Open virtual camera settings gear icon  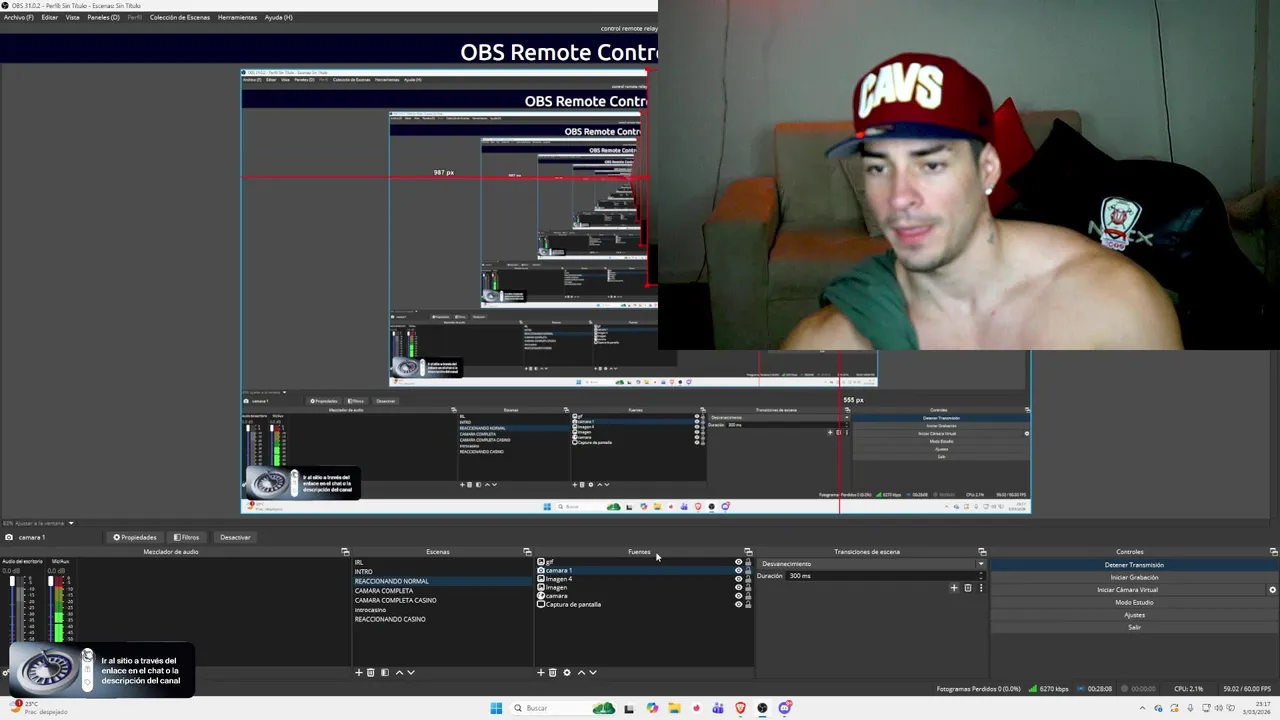pyautogui.click(x=1272, y=590)
